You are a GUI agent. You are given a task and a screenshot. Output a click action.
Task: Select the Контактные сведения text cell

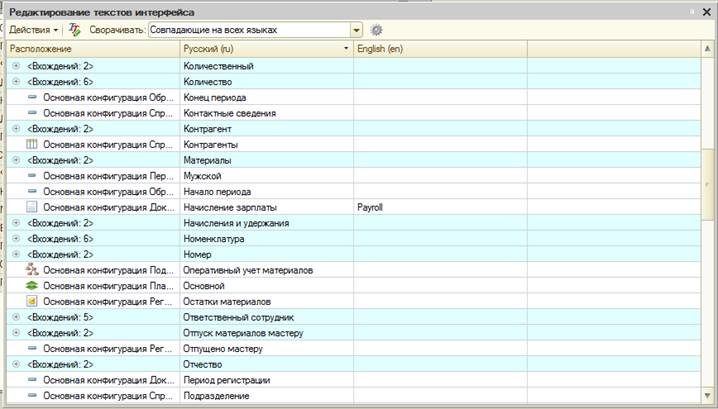[x=267, y=113]
